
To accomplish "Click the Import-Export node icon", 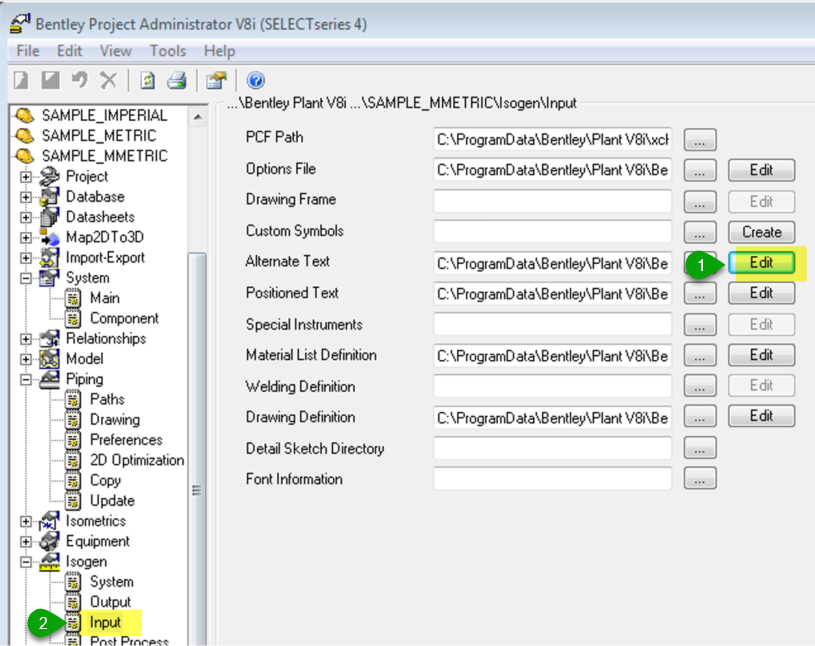I will pos(50,257).
